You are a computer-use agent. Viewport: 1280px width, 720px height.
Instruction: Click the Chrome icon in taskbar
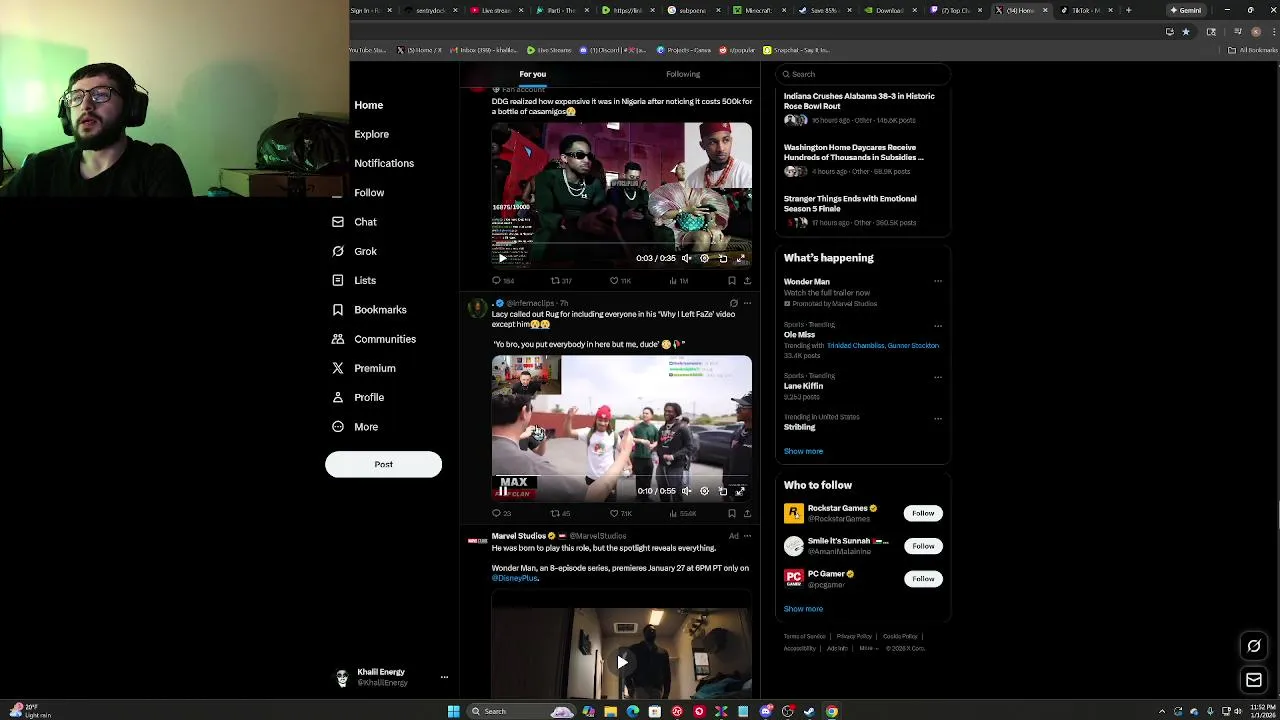coord(831,711)
